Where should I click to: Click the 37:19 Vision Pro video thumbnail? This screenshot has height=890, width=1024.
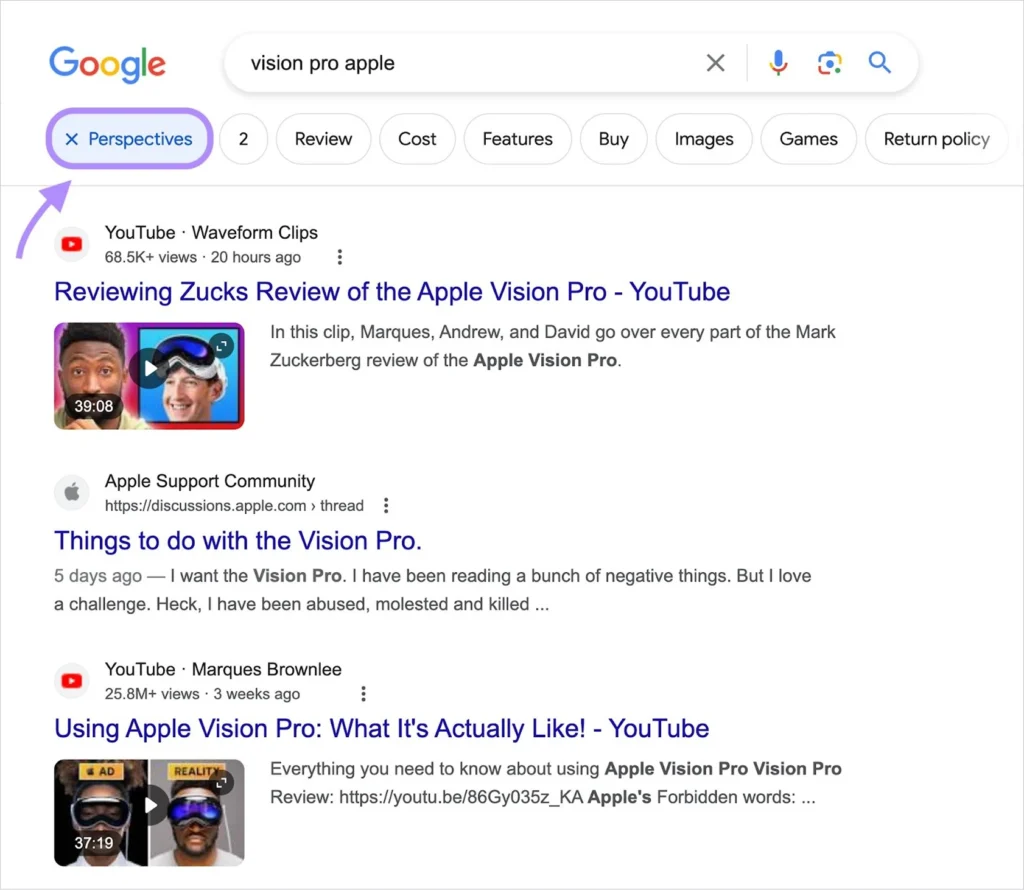149,812
